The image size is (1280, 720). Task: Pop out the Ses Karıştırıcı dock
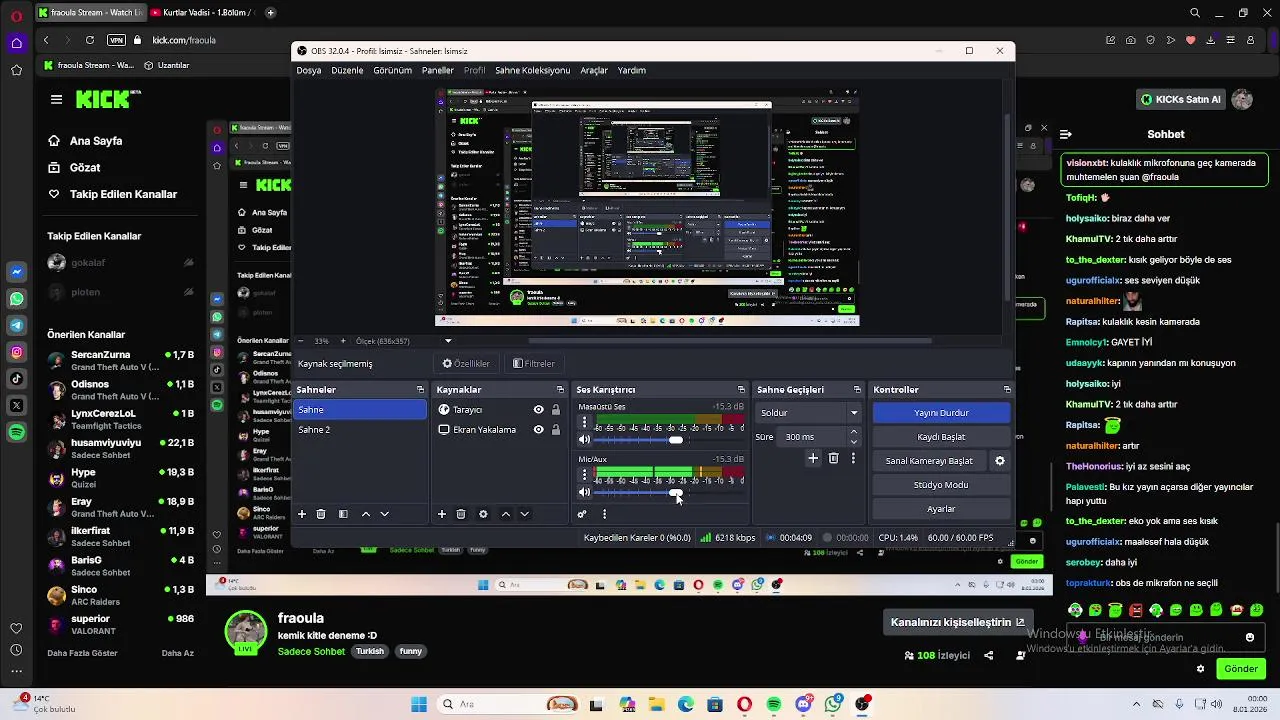(x=741, y=389)
